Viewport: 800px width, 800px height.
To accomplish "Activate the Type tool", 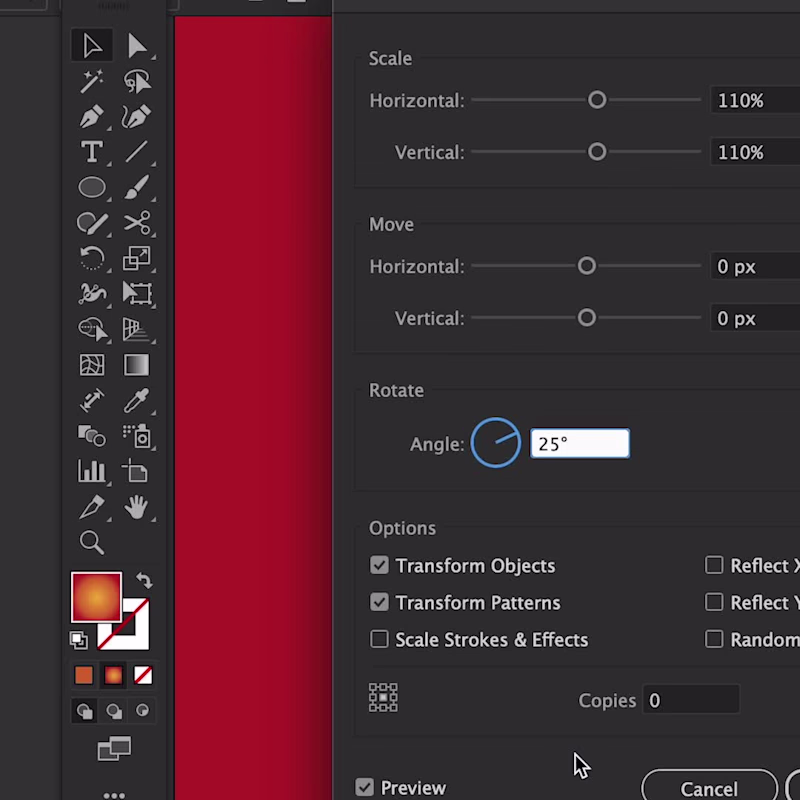I will (x=91, y=152).
